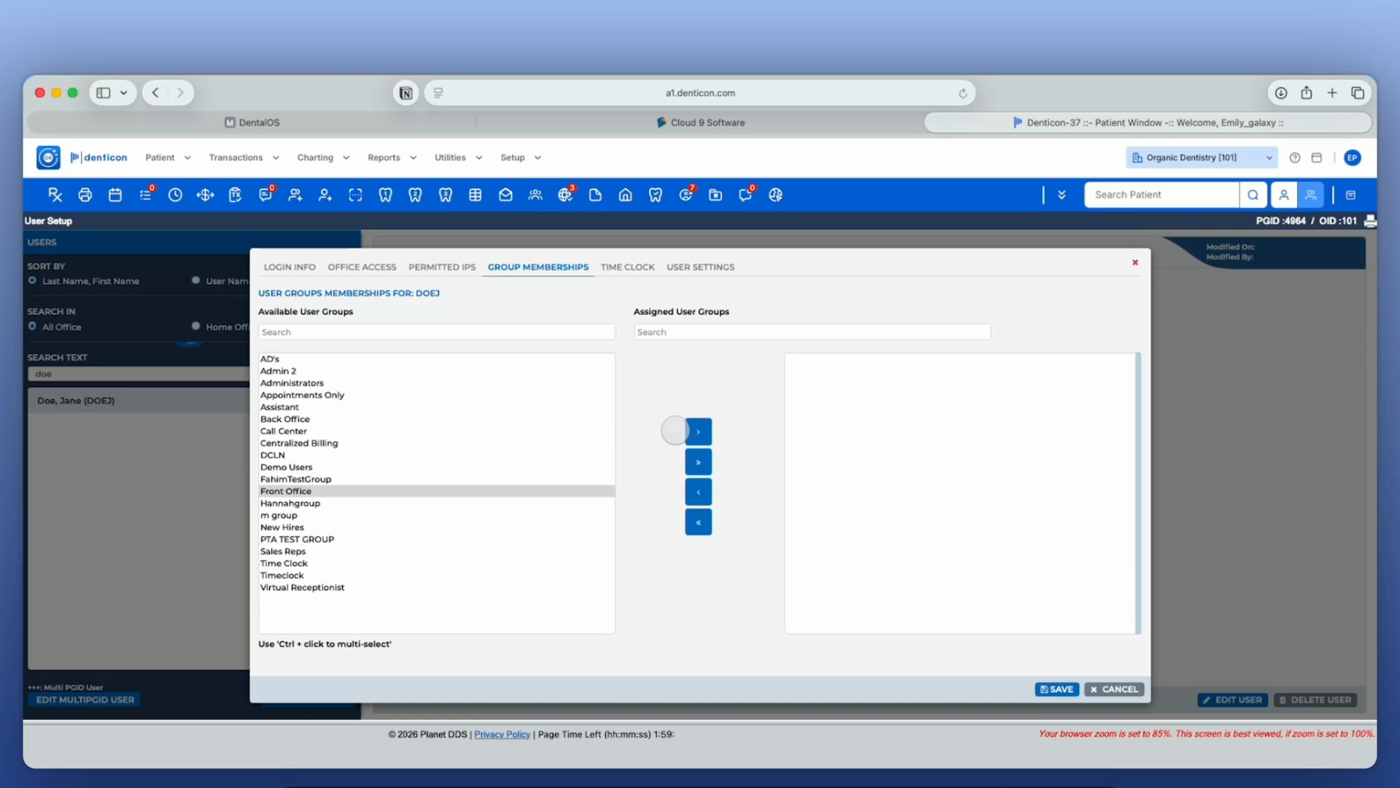The height and width of the screenshot is (788, 1400).
Task: Open the pie chart icon in toolbar
Action: (x=775, y=195)
